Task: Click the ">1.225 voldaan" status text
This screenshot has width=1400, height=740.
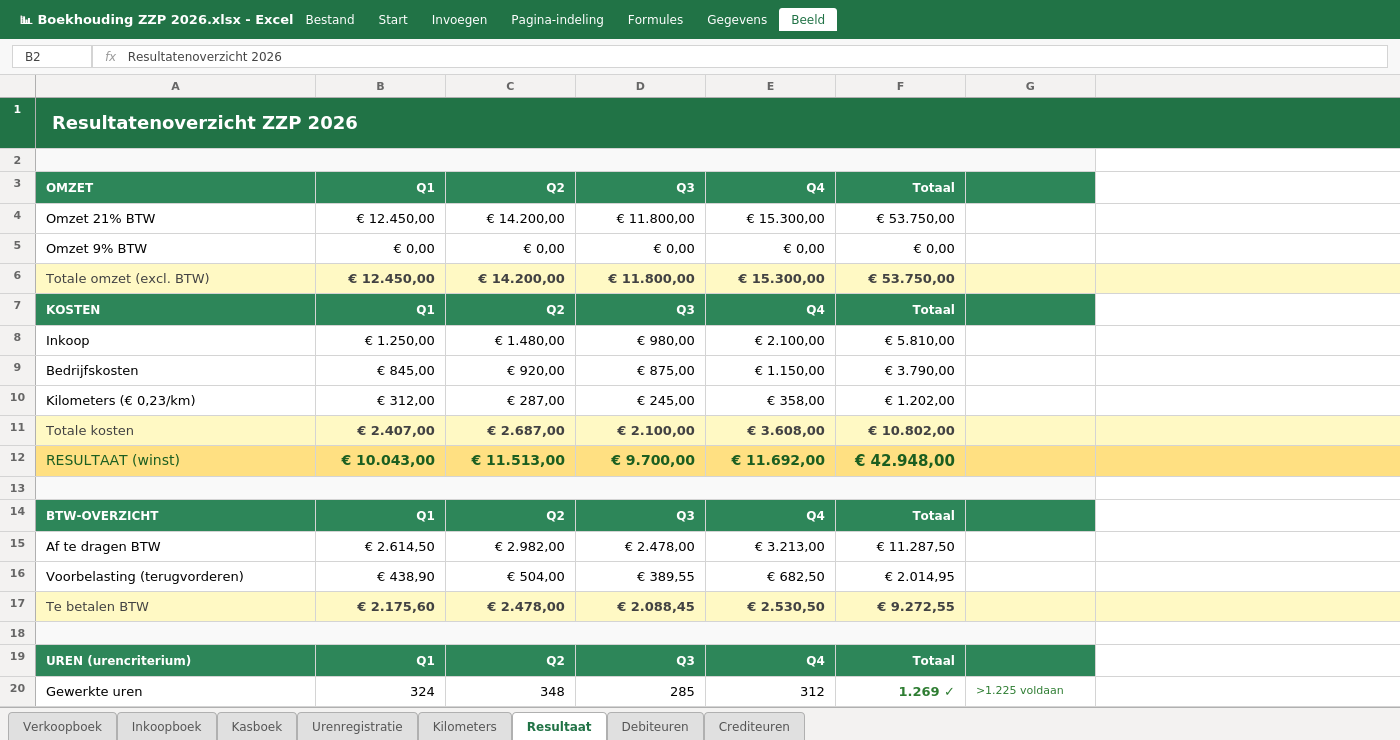Action: (x=1020, y=691)
